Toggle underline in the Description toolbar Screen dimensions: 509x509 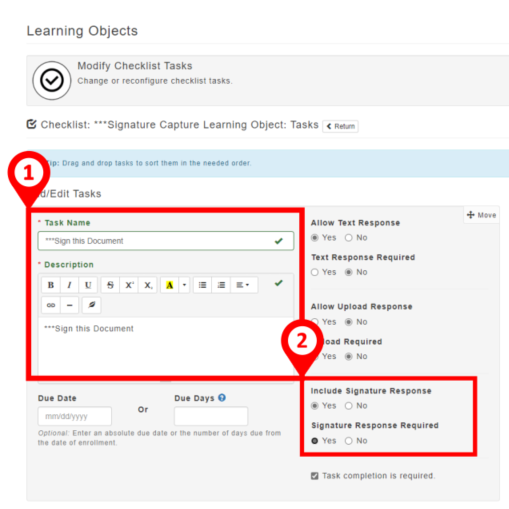pos(88,285)
